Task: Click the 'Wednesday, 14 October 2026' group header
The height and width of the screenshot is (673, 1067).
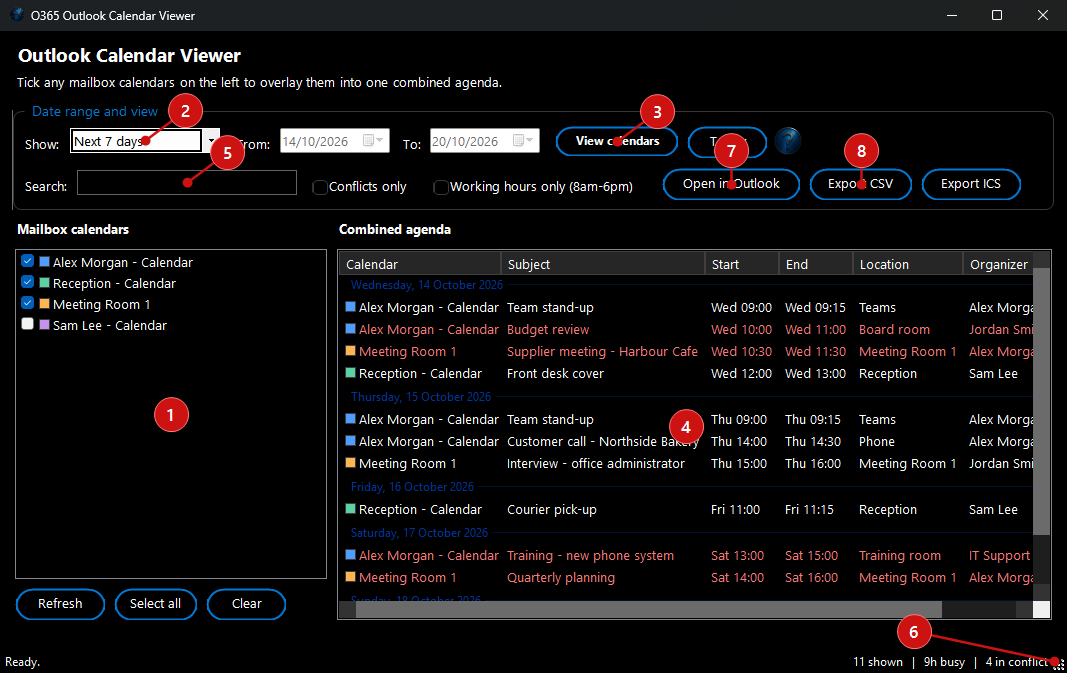Action: coord(427,284)
